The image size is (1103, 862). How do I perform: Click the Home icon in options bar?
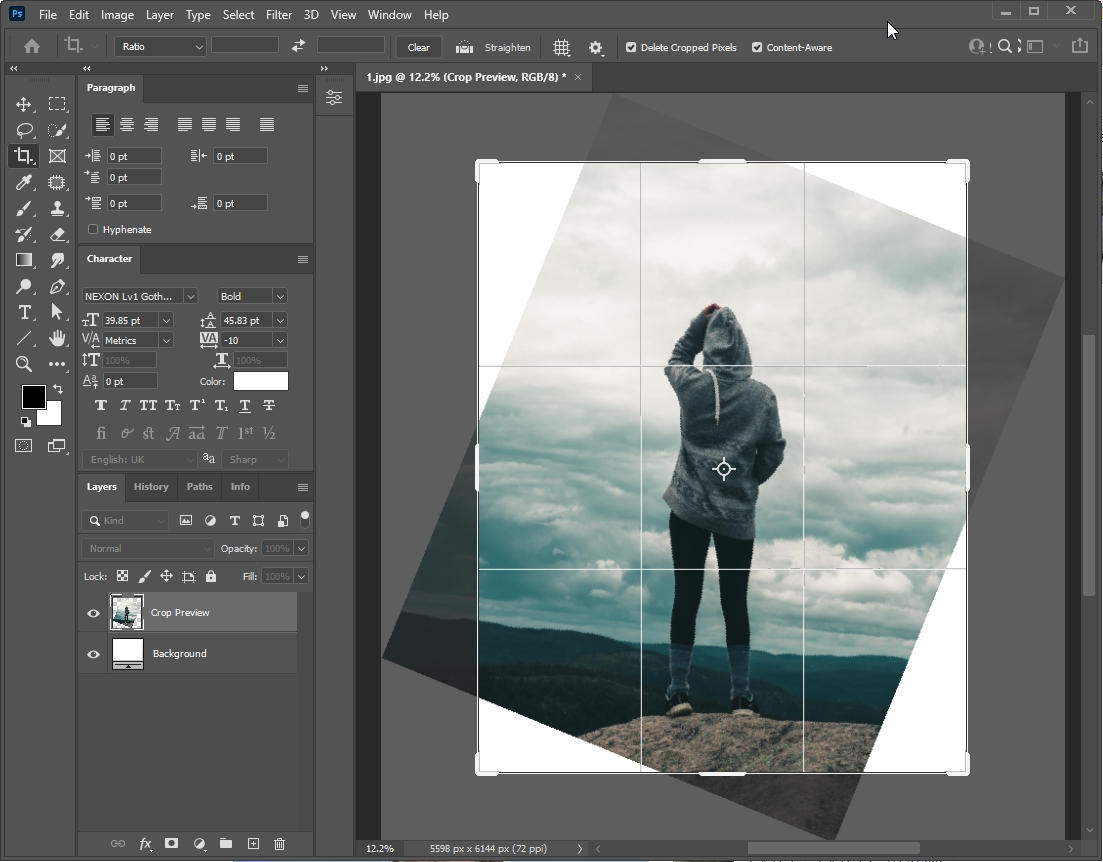click(x=32, y=46)
